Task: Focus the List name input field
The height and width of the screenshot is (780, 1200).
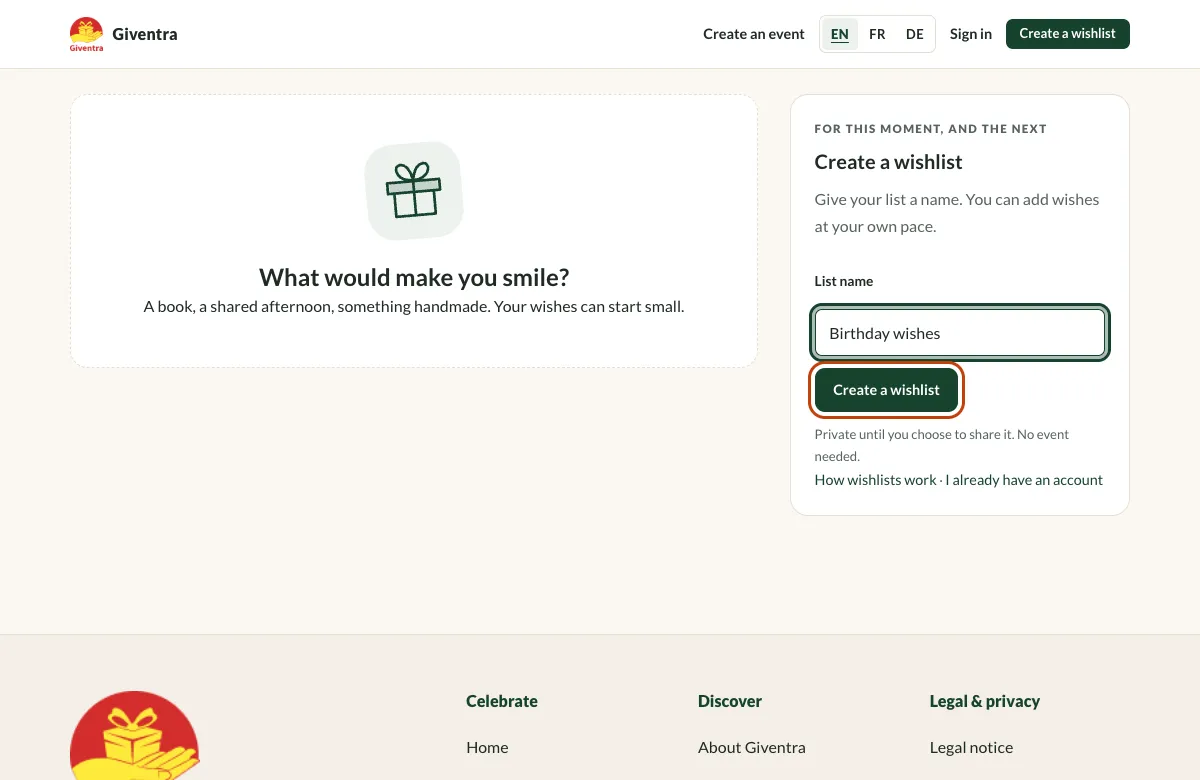Action: click(960, 333)
